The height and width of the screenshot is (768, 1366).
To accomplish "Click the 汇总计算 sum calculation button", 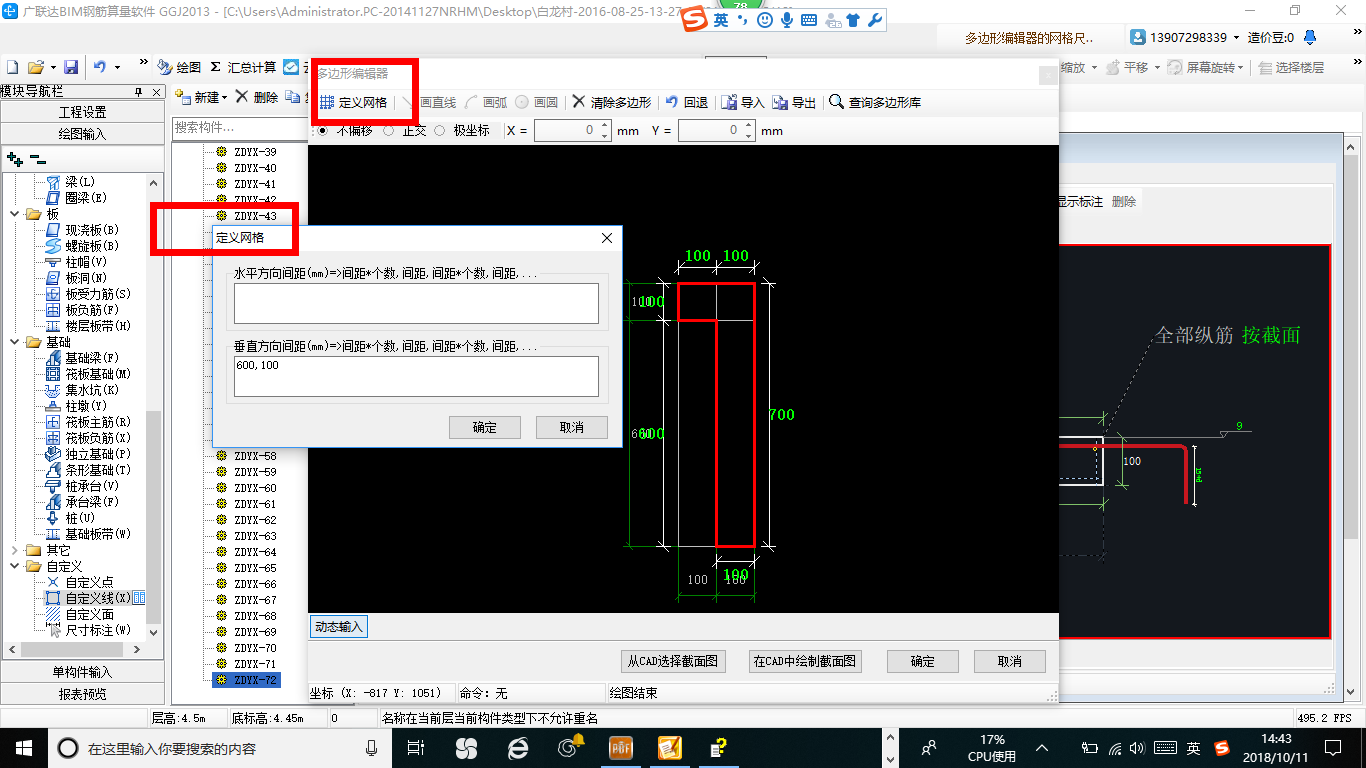I will pyautogui.click(x=243, y=67).
